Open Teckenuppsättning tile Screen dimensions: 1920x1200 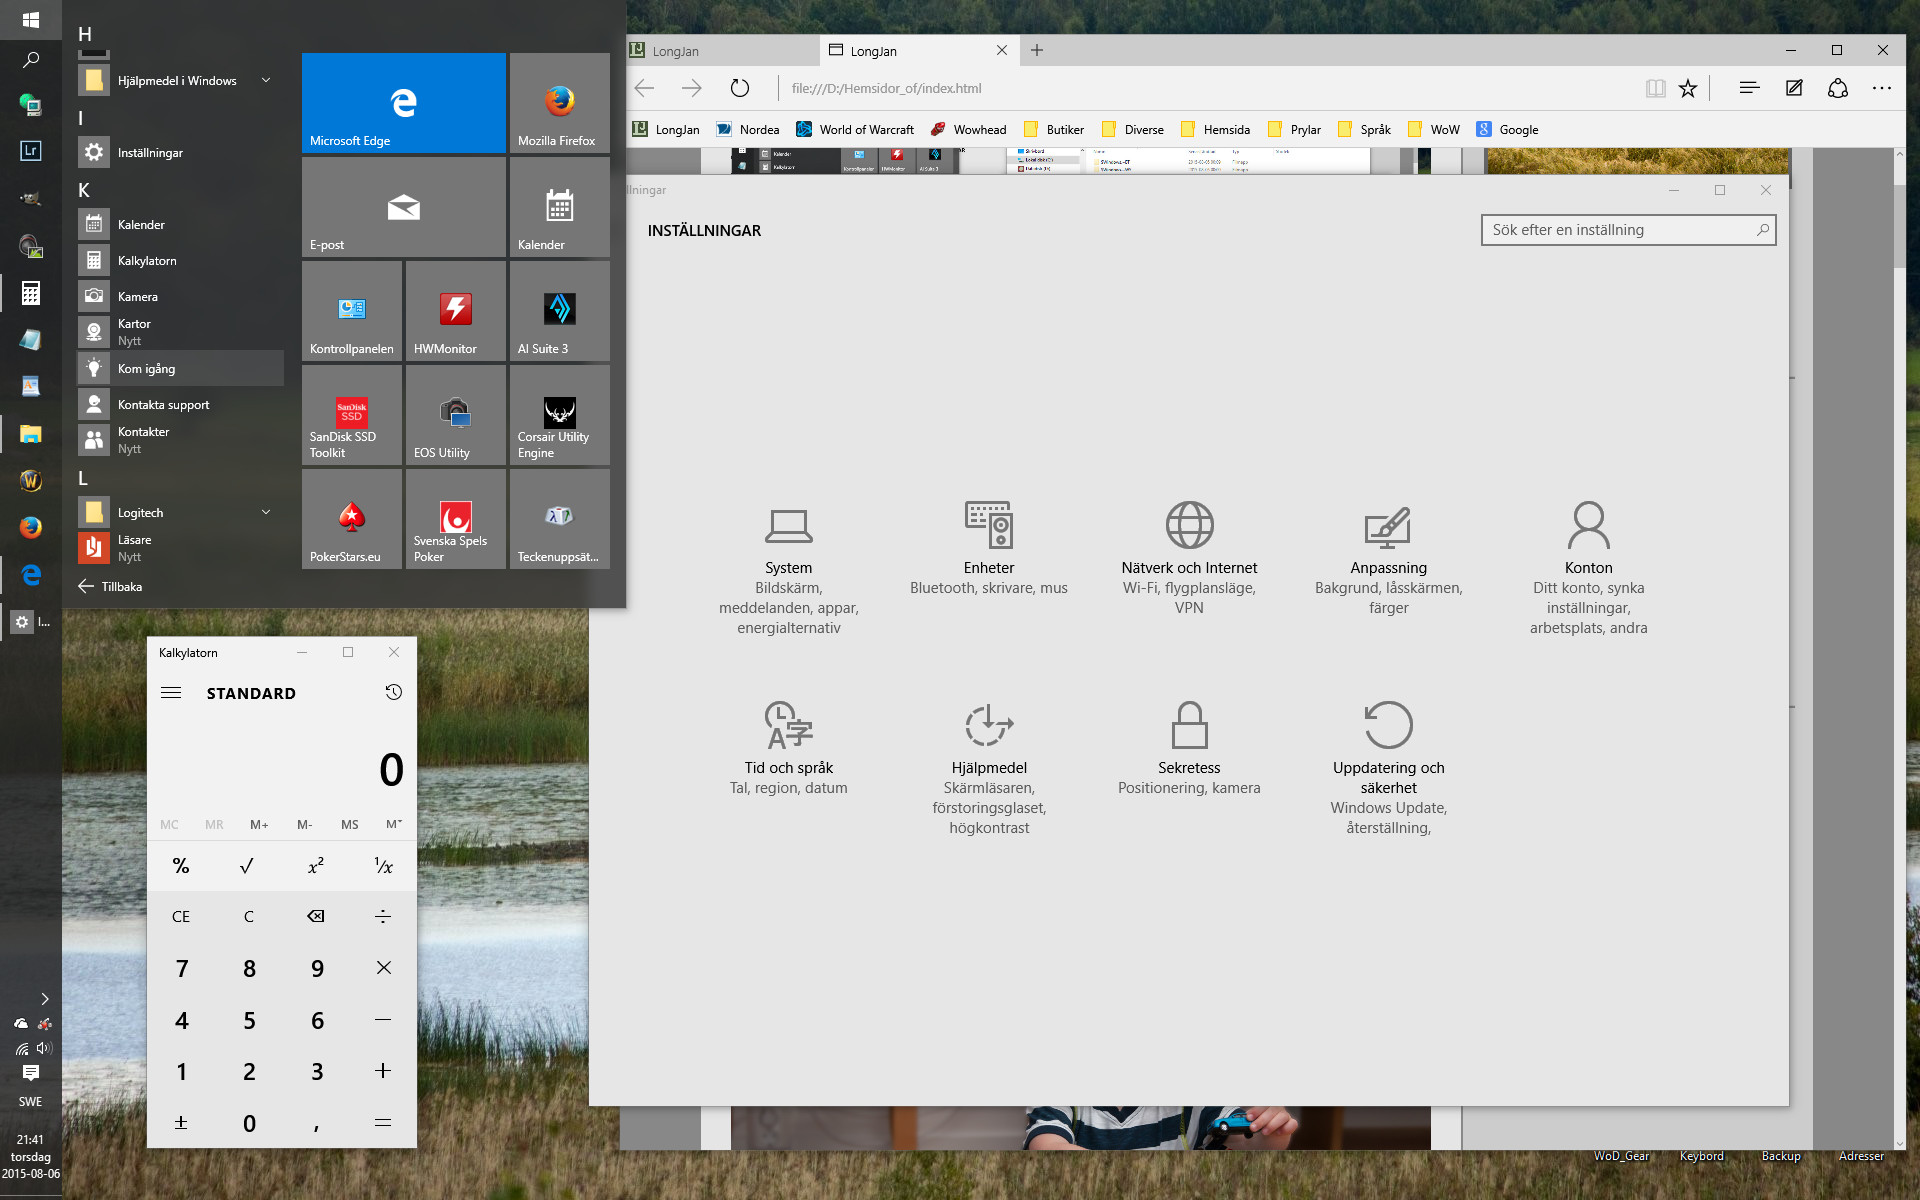click(x=560, y=519)
